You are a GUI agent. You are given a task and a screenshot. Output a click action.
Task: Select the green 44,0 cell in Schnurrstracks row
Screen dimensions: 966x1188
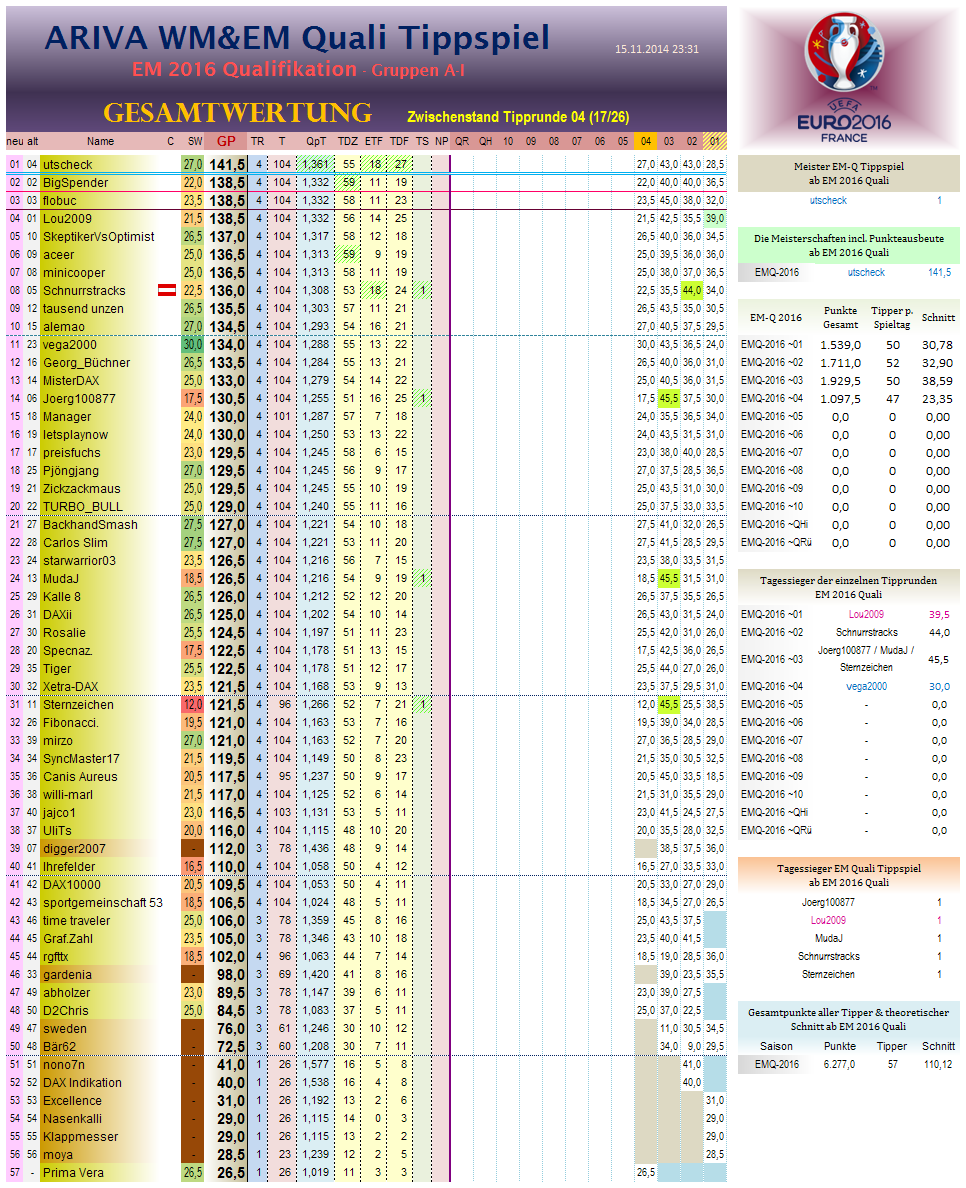(691, 291)
